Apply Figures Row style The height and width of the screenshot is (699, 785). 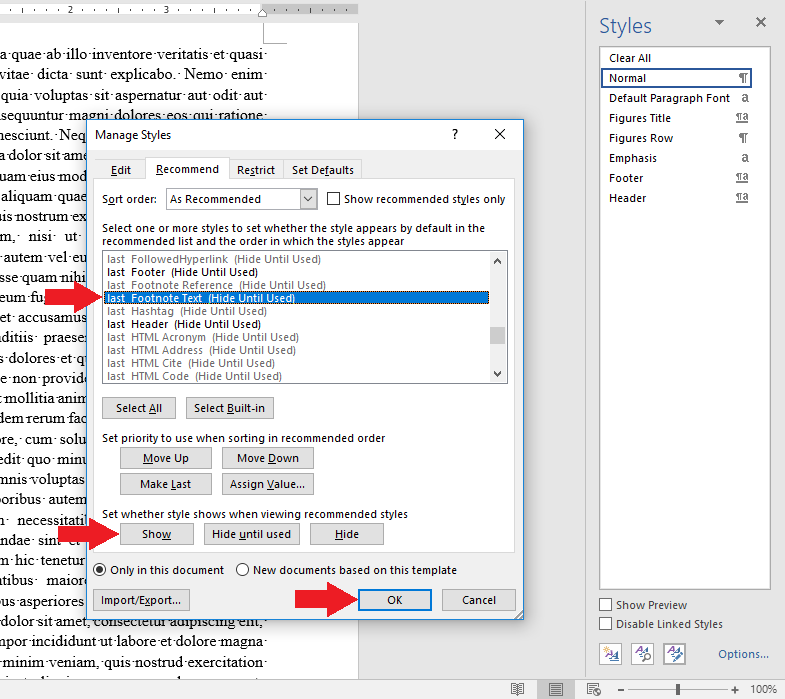[676, 138]
